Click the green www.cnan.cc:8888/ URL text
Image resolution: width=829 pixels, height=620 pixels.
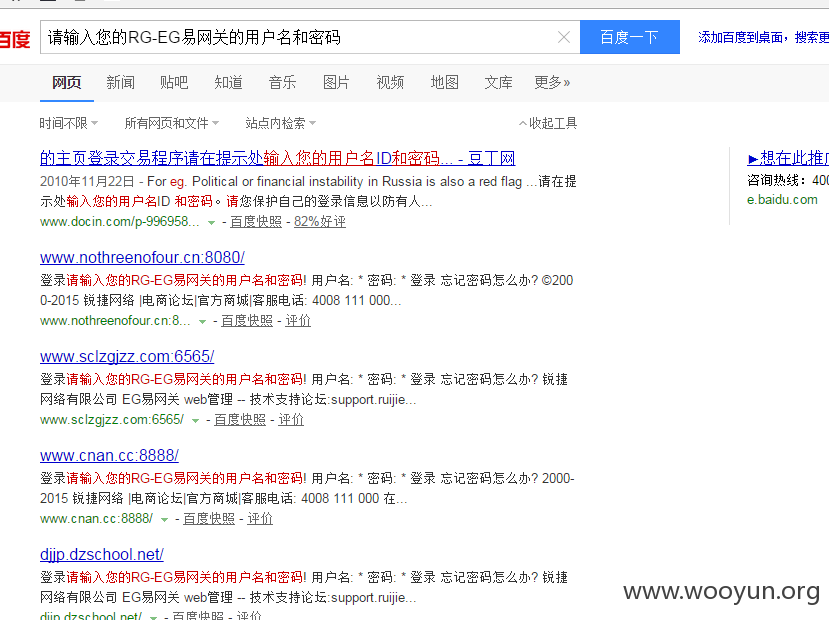click(96, 519)
